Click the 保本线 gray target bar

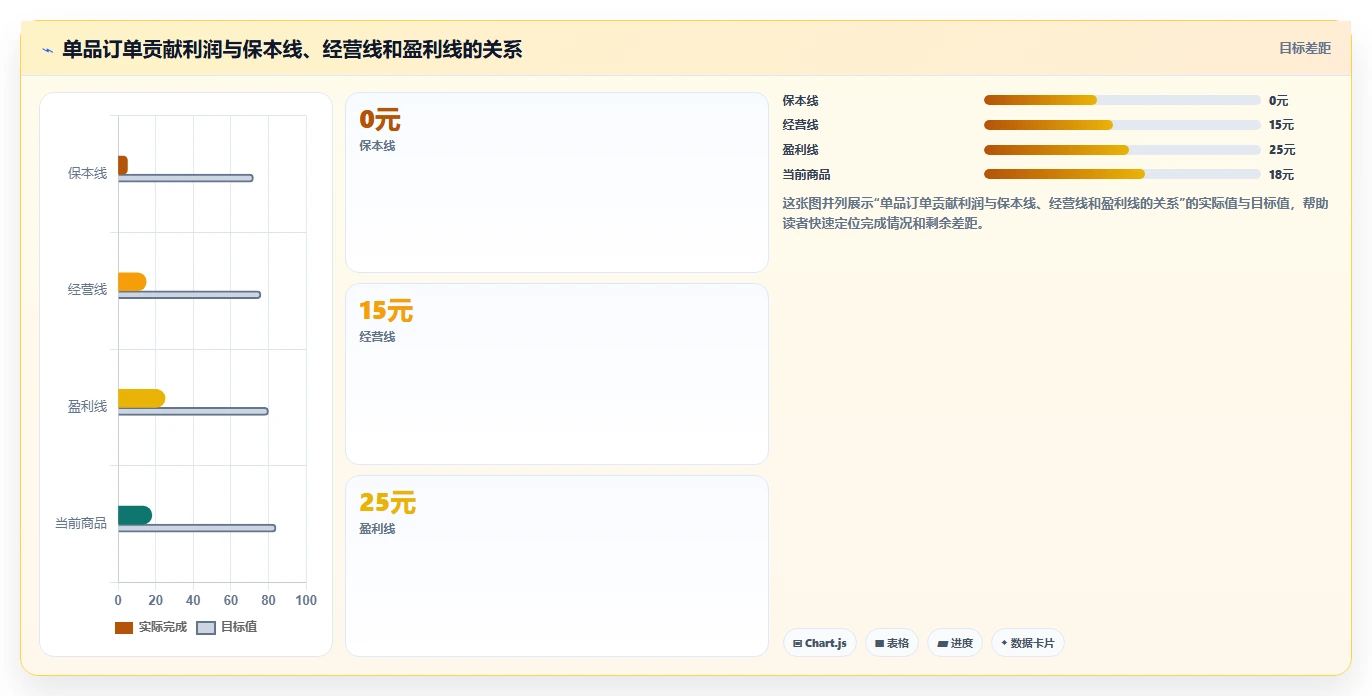point(185,178)
